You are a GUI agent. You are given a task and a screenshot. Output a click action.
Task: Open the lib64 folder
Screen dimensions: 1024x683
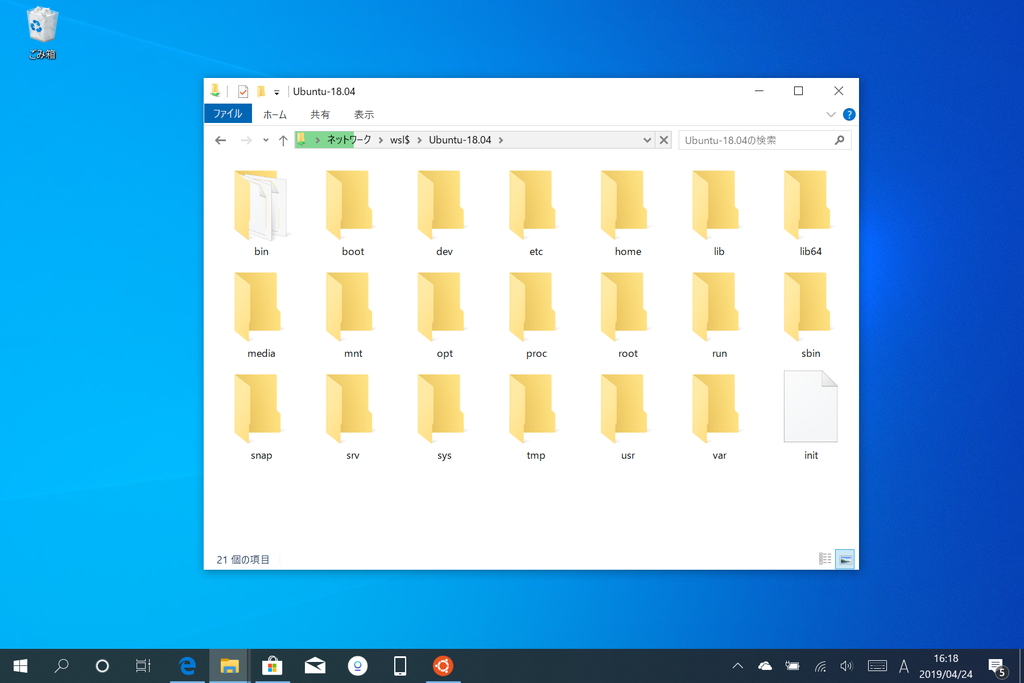(810, 213)
